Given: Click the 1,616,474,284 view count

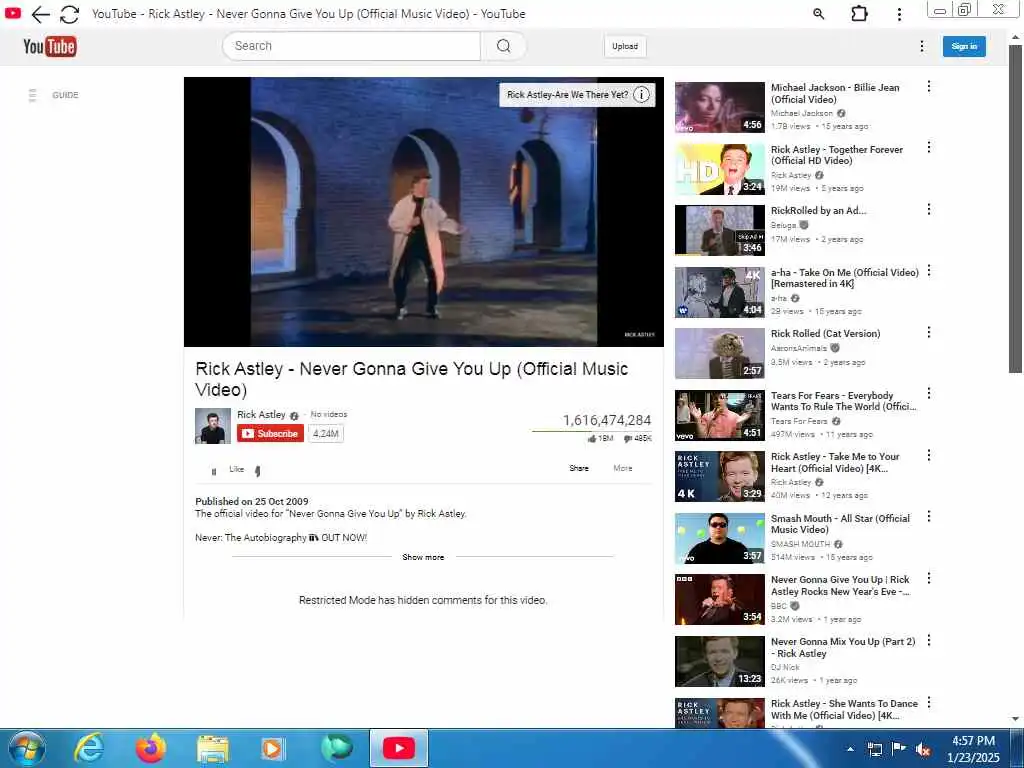Looking at the screenshot, I should pos(607,420).
